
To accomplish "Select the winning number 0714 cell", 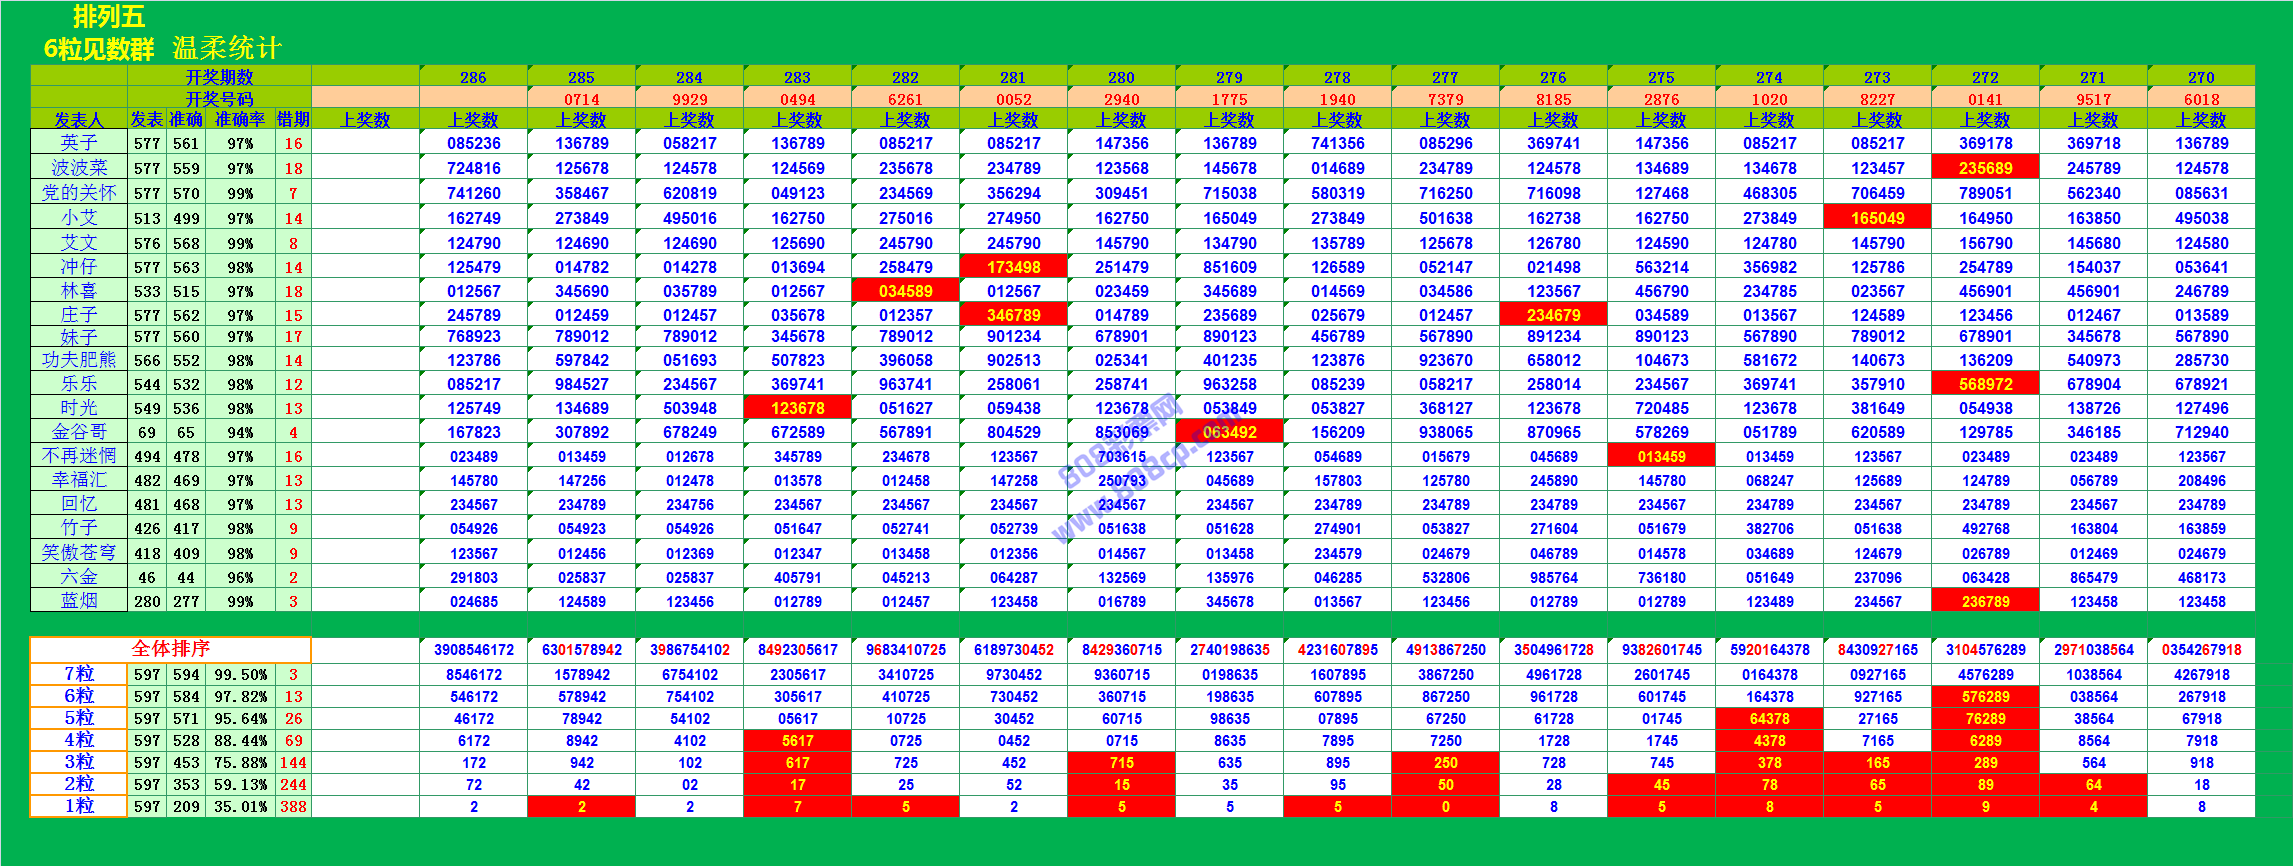I will coord(581,99).
